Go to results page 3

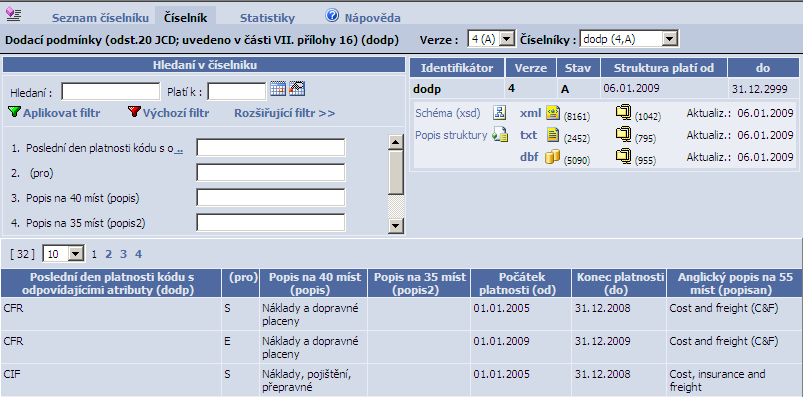[x=123, y=254]
